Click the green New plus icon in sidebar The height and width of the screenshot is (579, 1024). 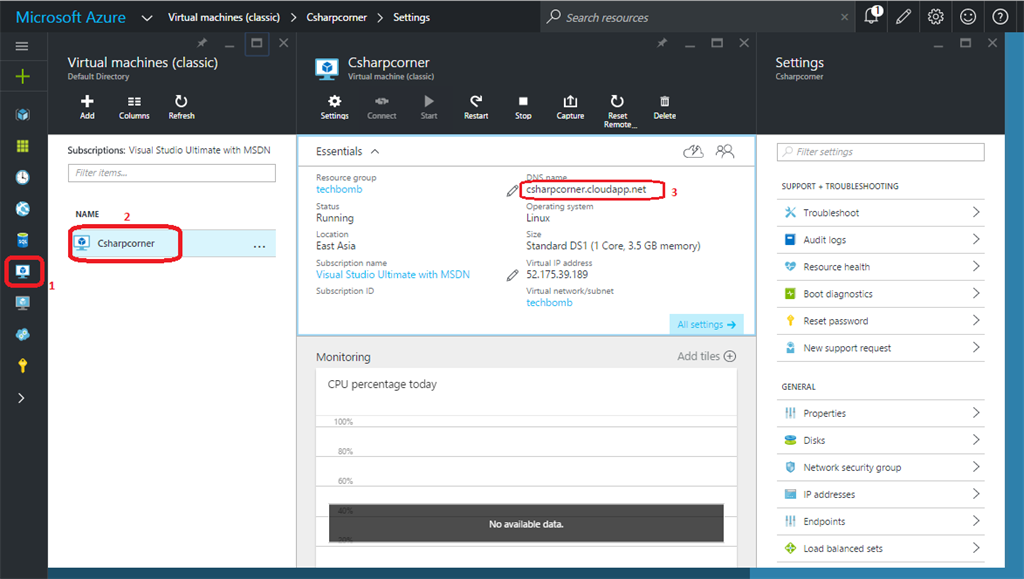pos(22,77)
